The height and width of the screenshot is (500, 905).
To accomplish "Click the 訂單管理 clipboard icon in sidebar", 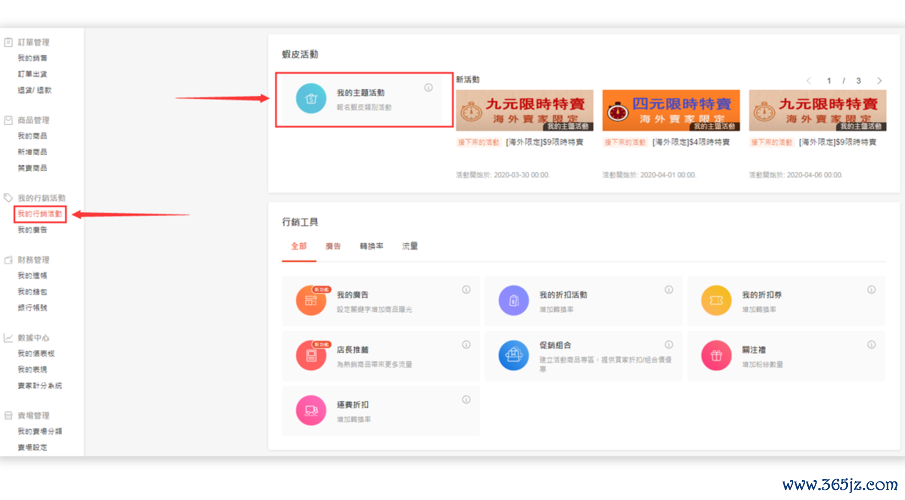I will [x=8, y=42].
